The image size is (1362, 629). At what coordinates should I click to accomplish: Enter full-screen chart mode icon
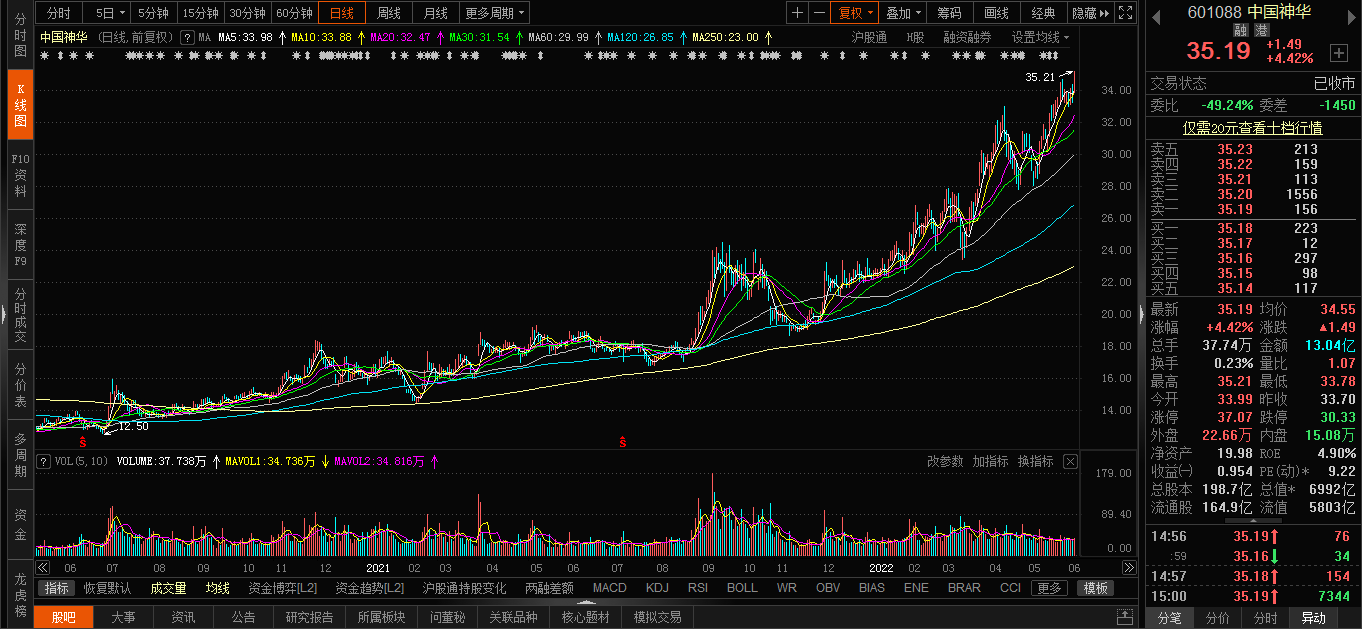pos(1126,13)
